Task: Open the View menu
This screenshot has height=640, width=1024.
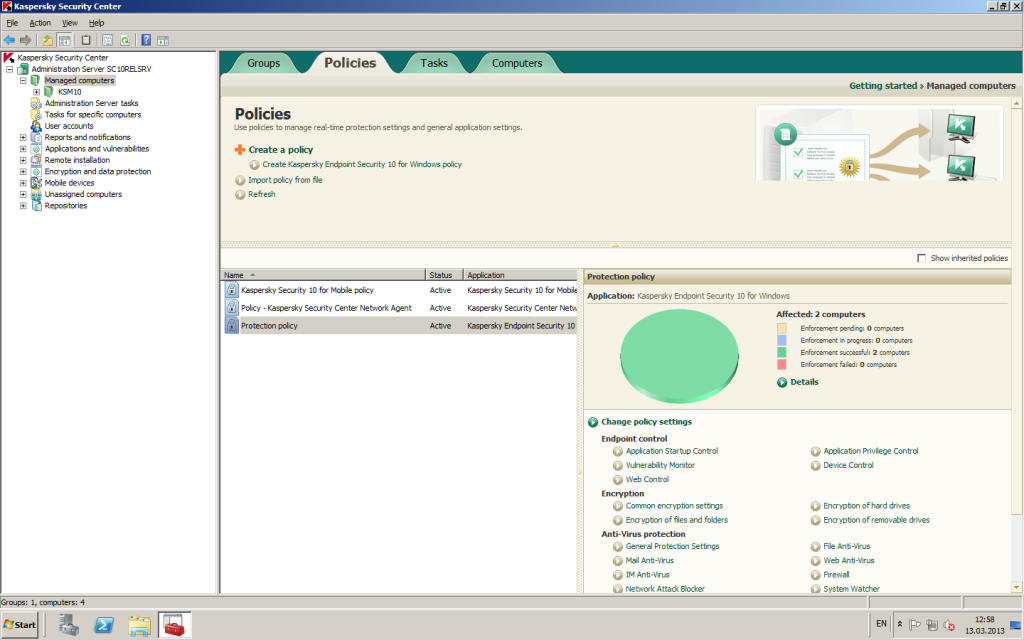Action: click(70, 23)
